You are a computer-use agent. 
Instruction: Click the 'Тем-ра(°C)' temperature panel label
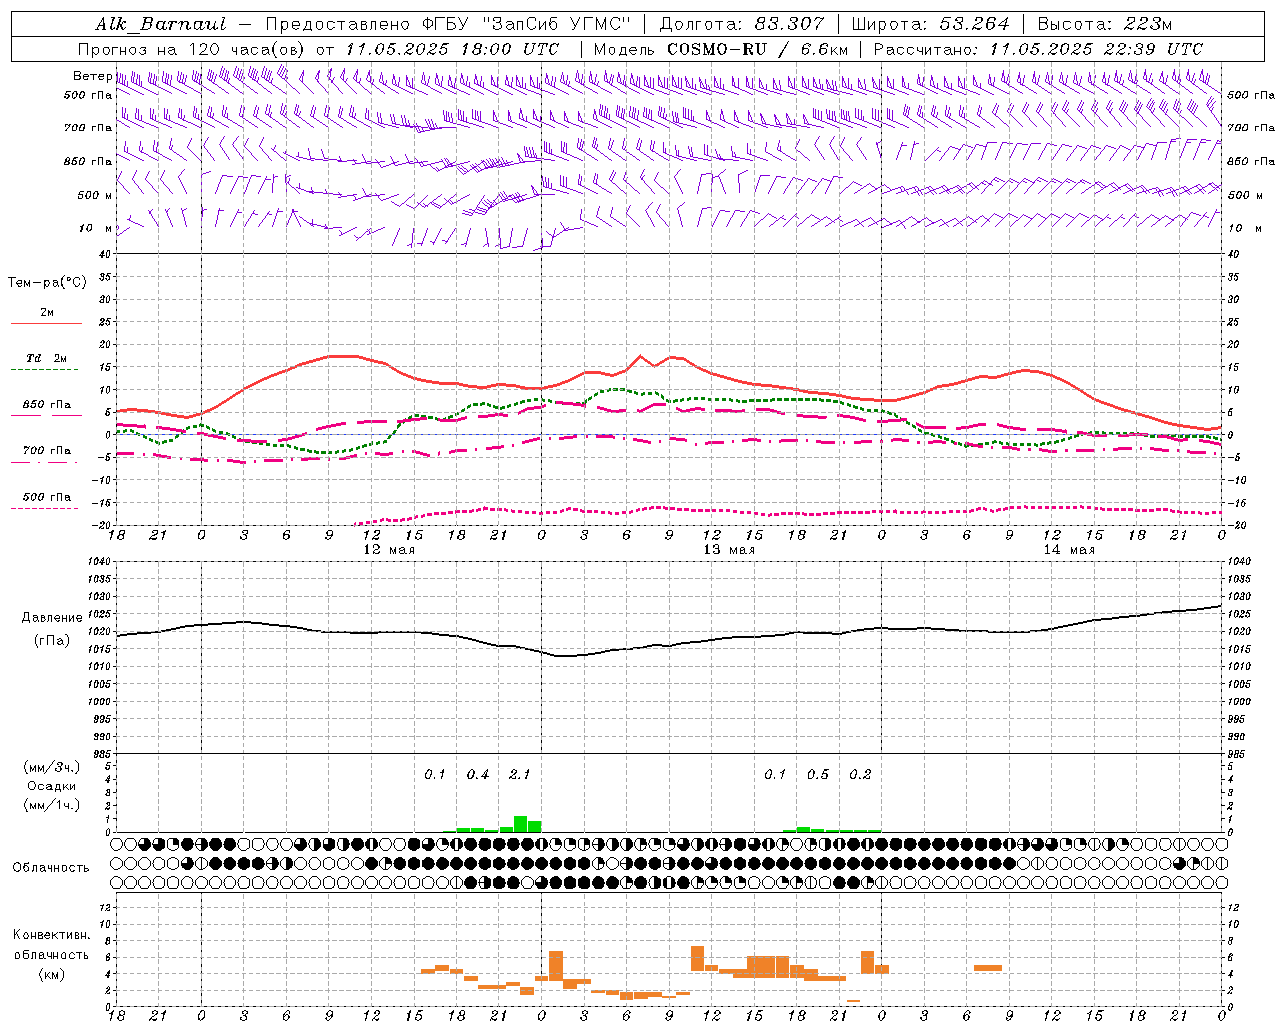tap(47, 283)
